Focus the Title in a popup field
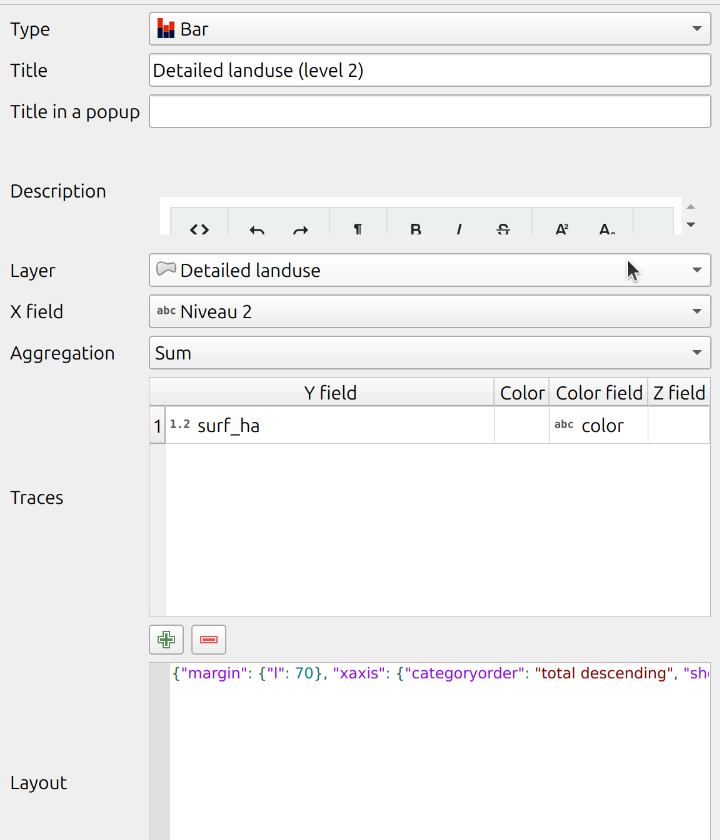Screen dimensions: 720x840 tap(430, 111)
